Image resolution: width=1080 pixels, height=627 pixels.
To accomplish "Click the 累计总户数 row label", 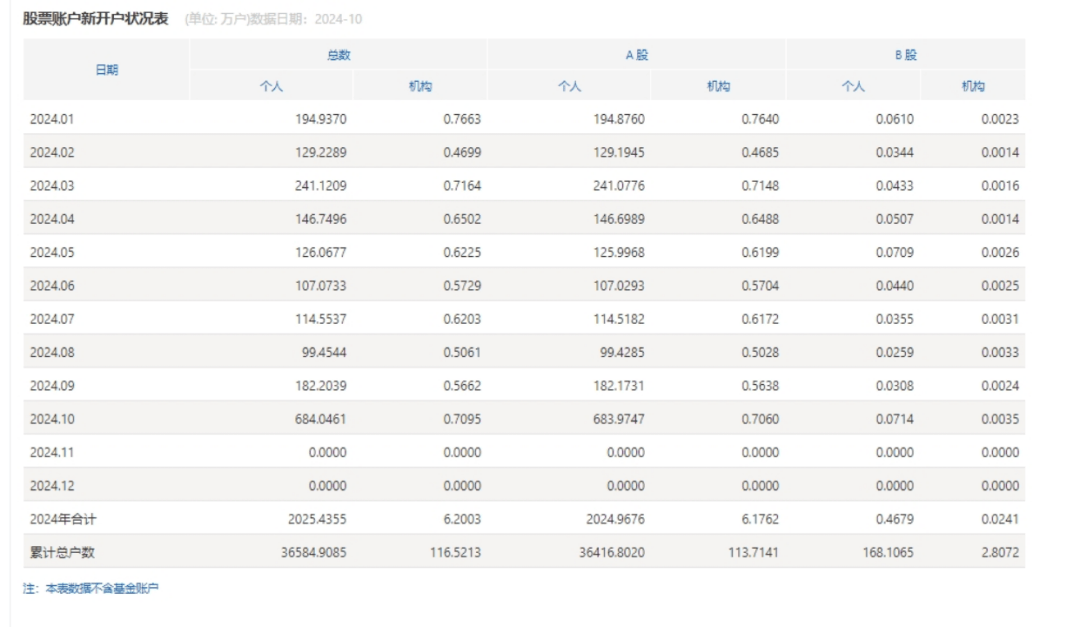I will coord(62,553).
